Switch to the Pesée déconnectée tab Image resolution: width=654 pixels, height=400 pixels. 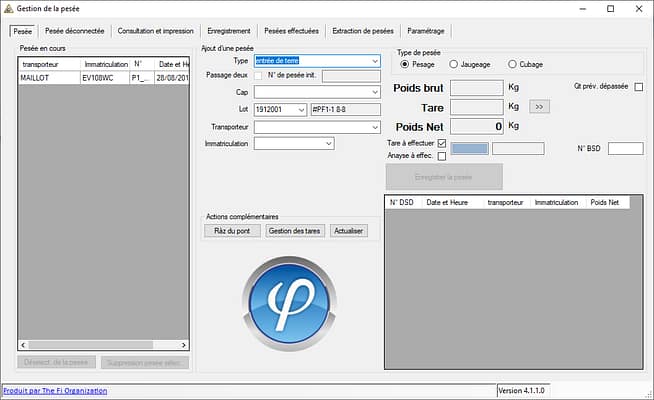75,31
